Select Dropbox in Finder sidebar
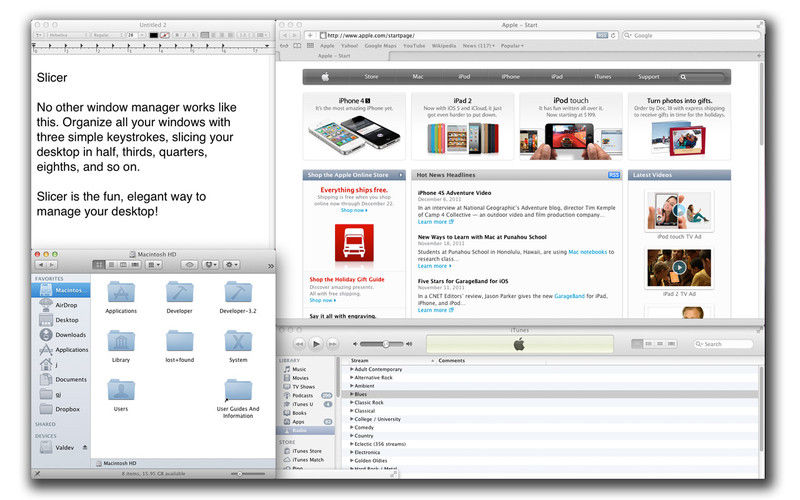Viewport: 800px width, 500px height. [60, 409]
